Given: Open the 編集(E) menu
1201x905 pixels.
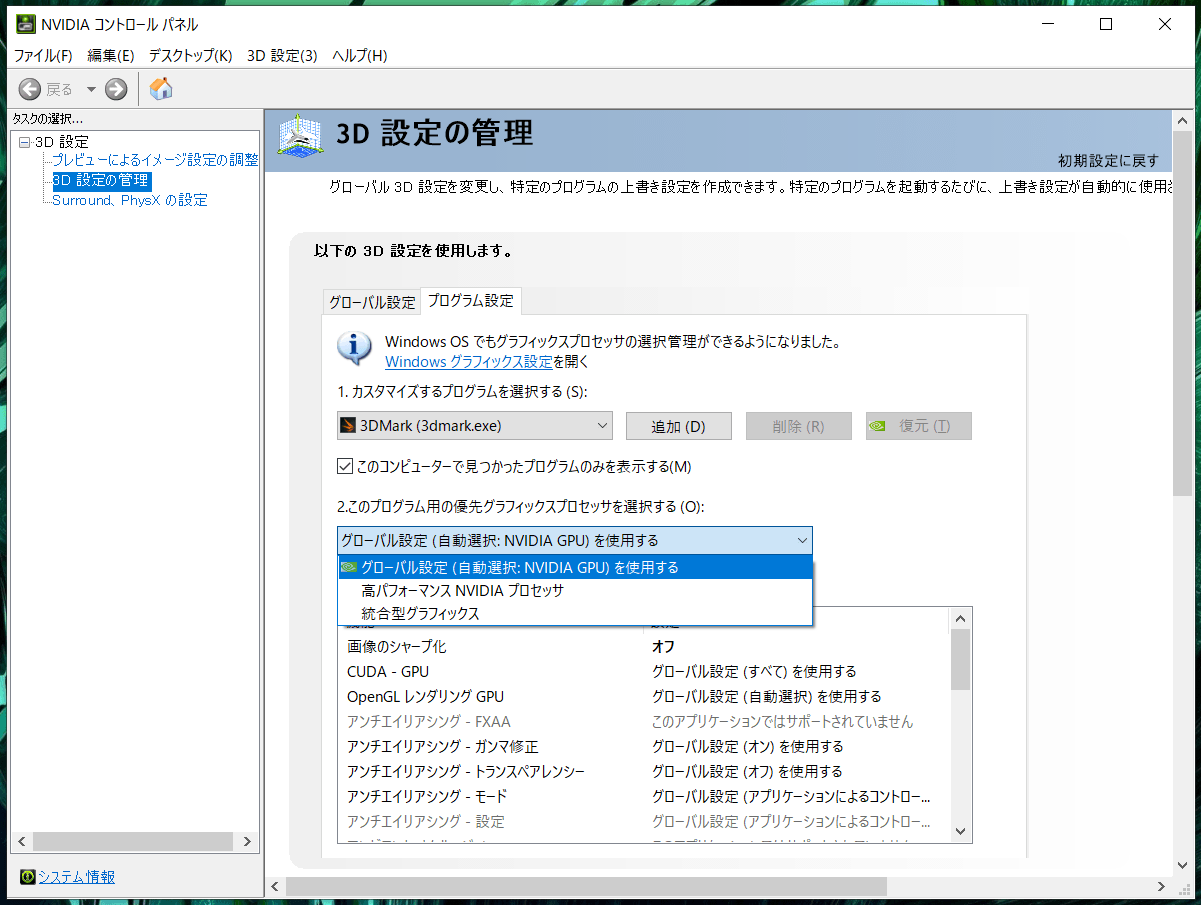Looking at the screenshot, I should coord(110,56).
